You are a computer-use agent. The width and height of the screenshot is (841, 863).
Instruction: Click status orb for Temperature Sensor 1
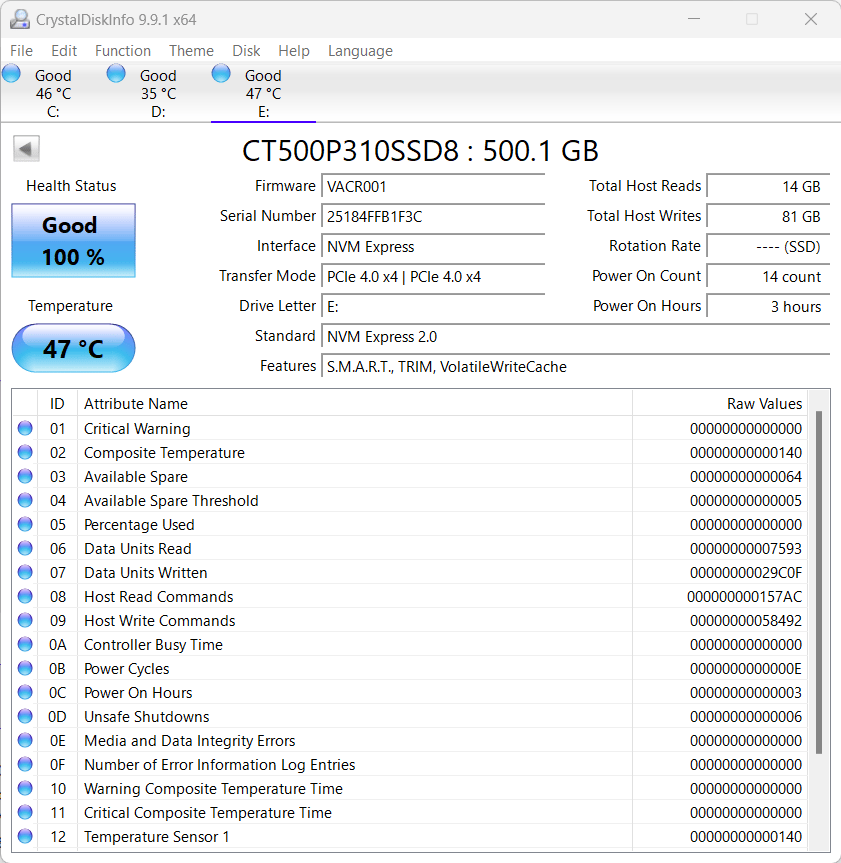point(25,836)
